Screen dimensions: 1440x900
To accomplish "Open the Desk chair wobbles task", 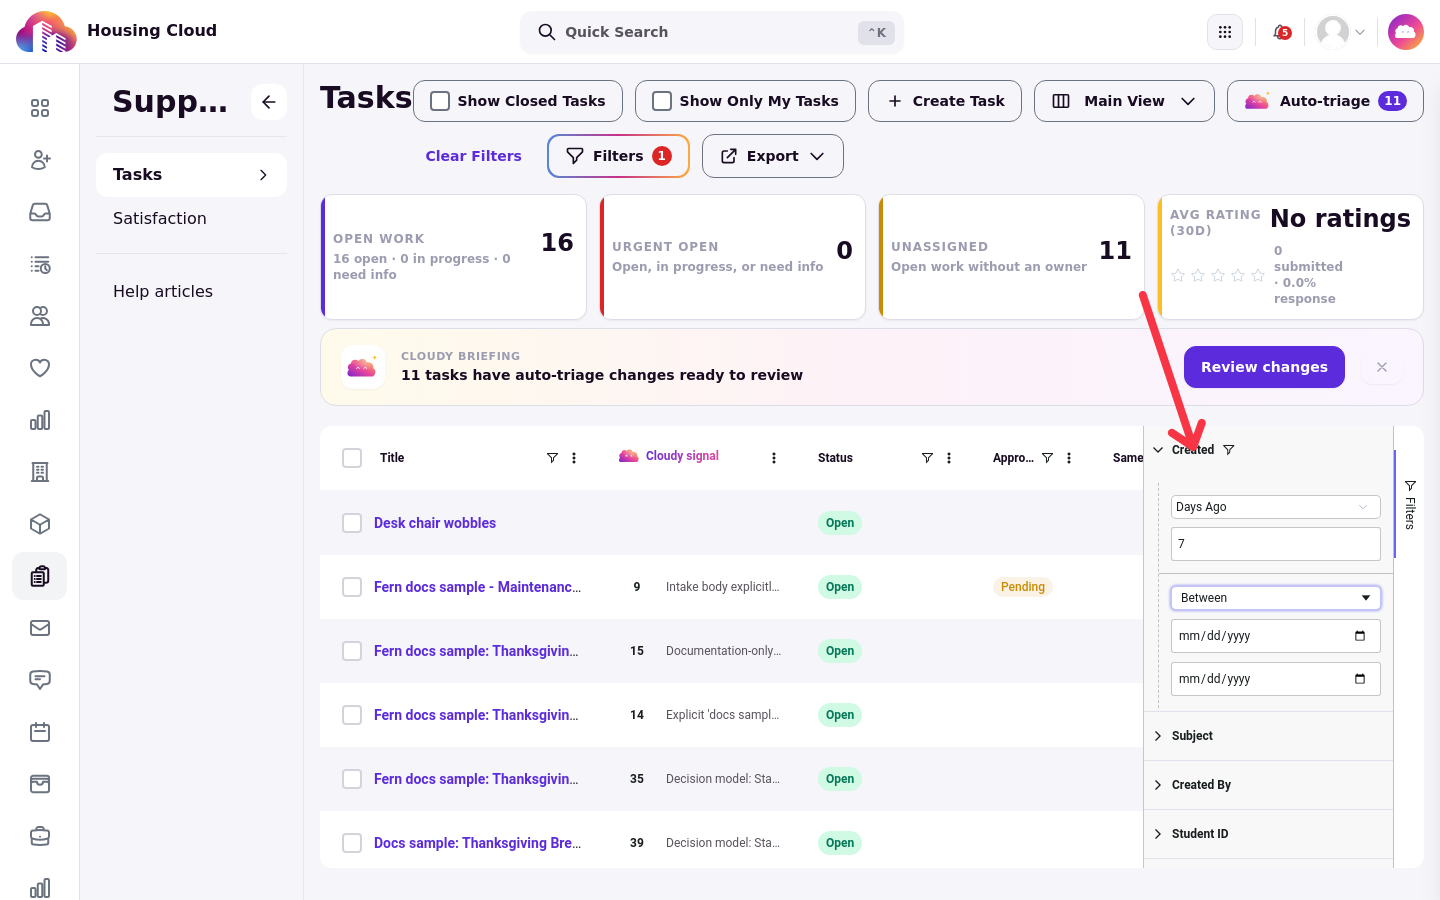I will pos(435,523).
